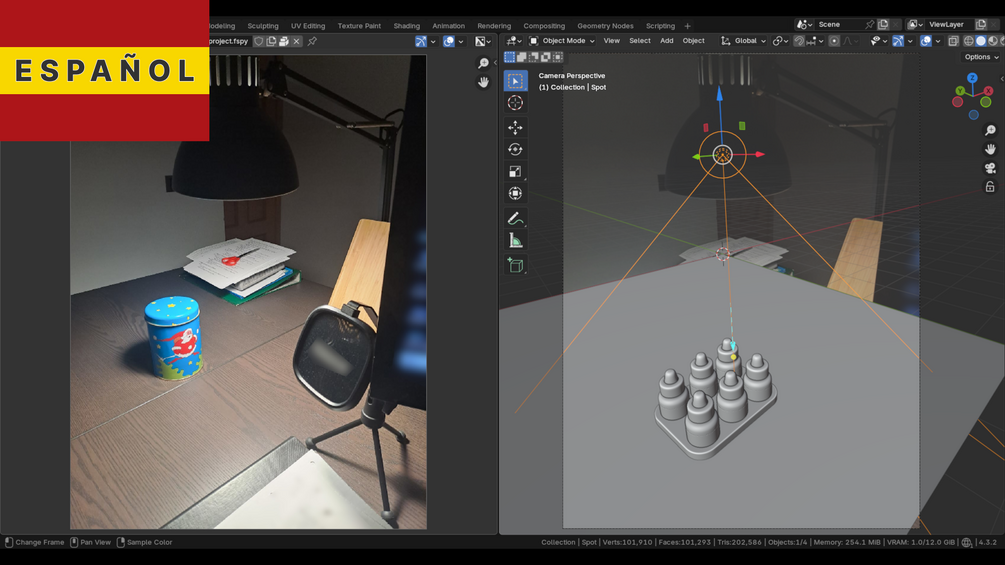
Task: Toggle overlays in 3D viewport header
Action: click(x=926, y=41)
